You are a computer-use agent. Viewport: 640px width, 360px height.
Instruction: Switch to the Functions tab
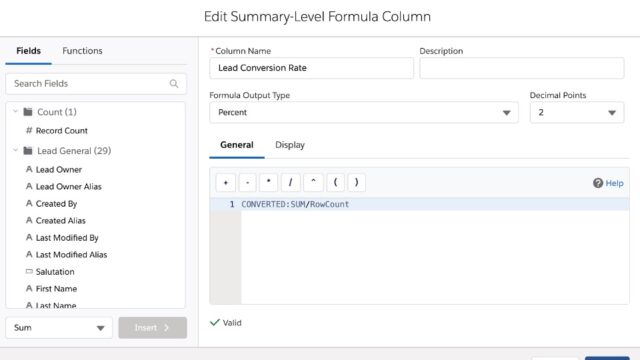click(82, 51)
